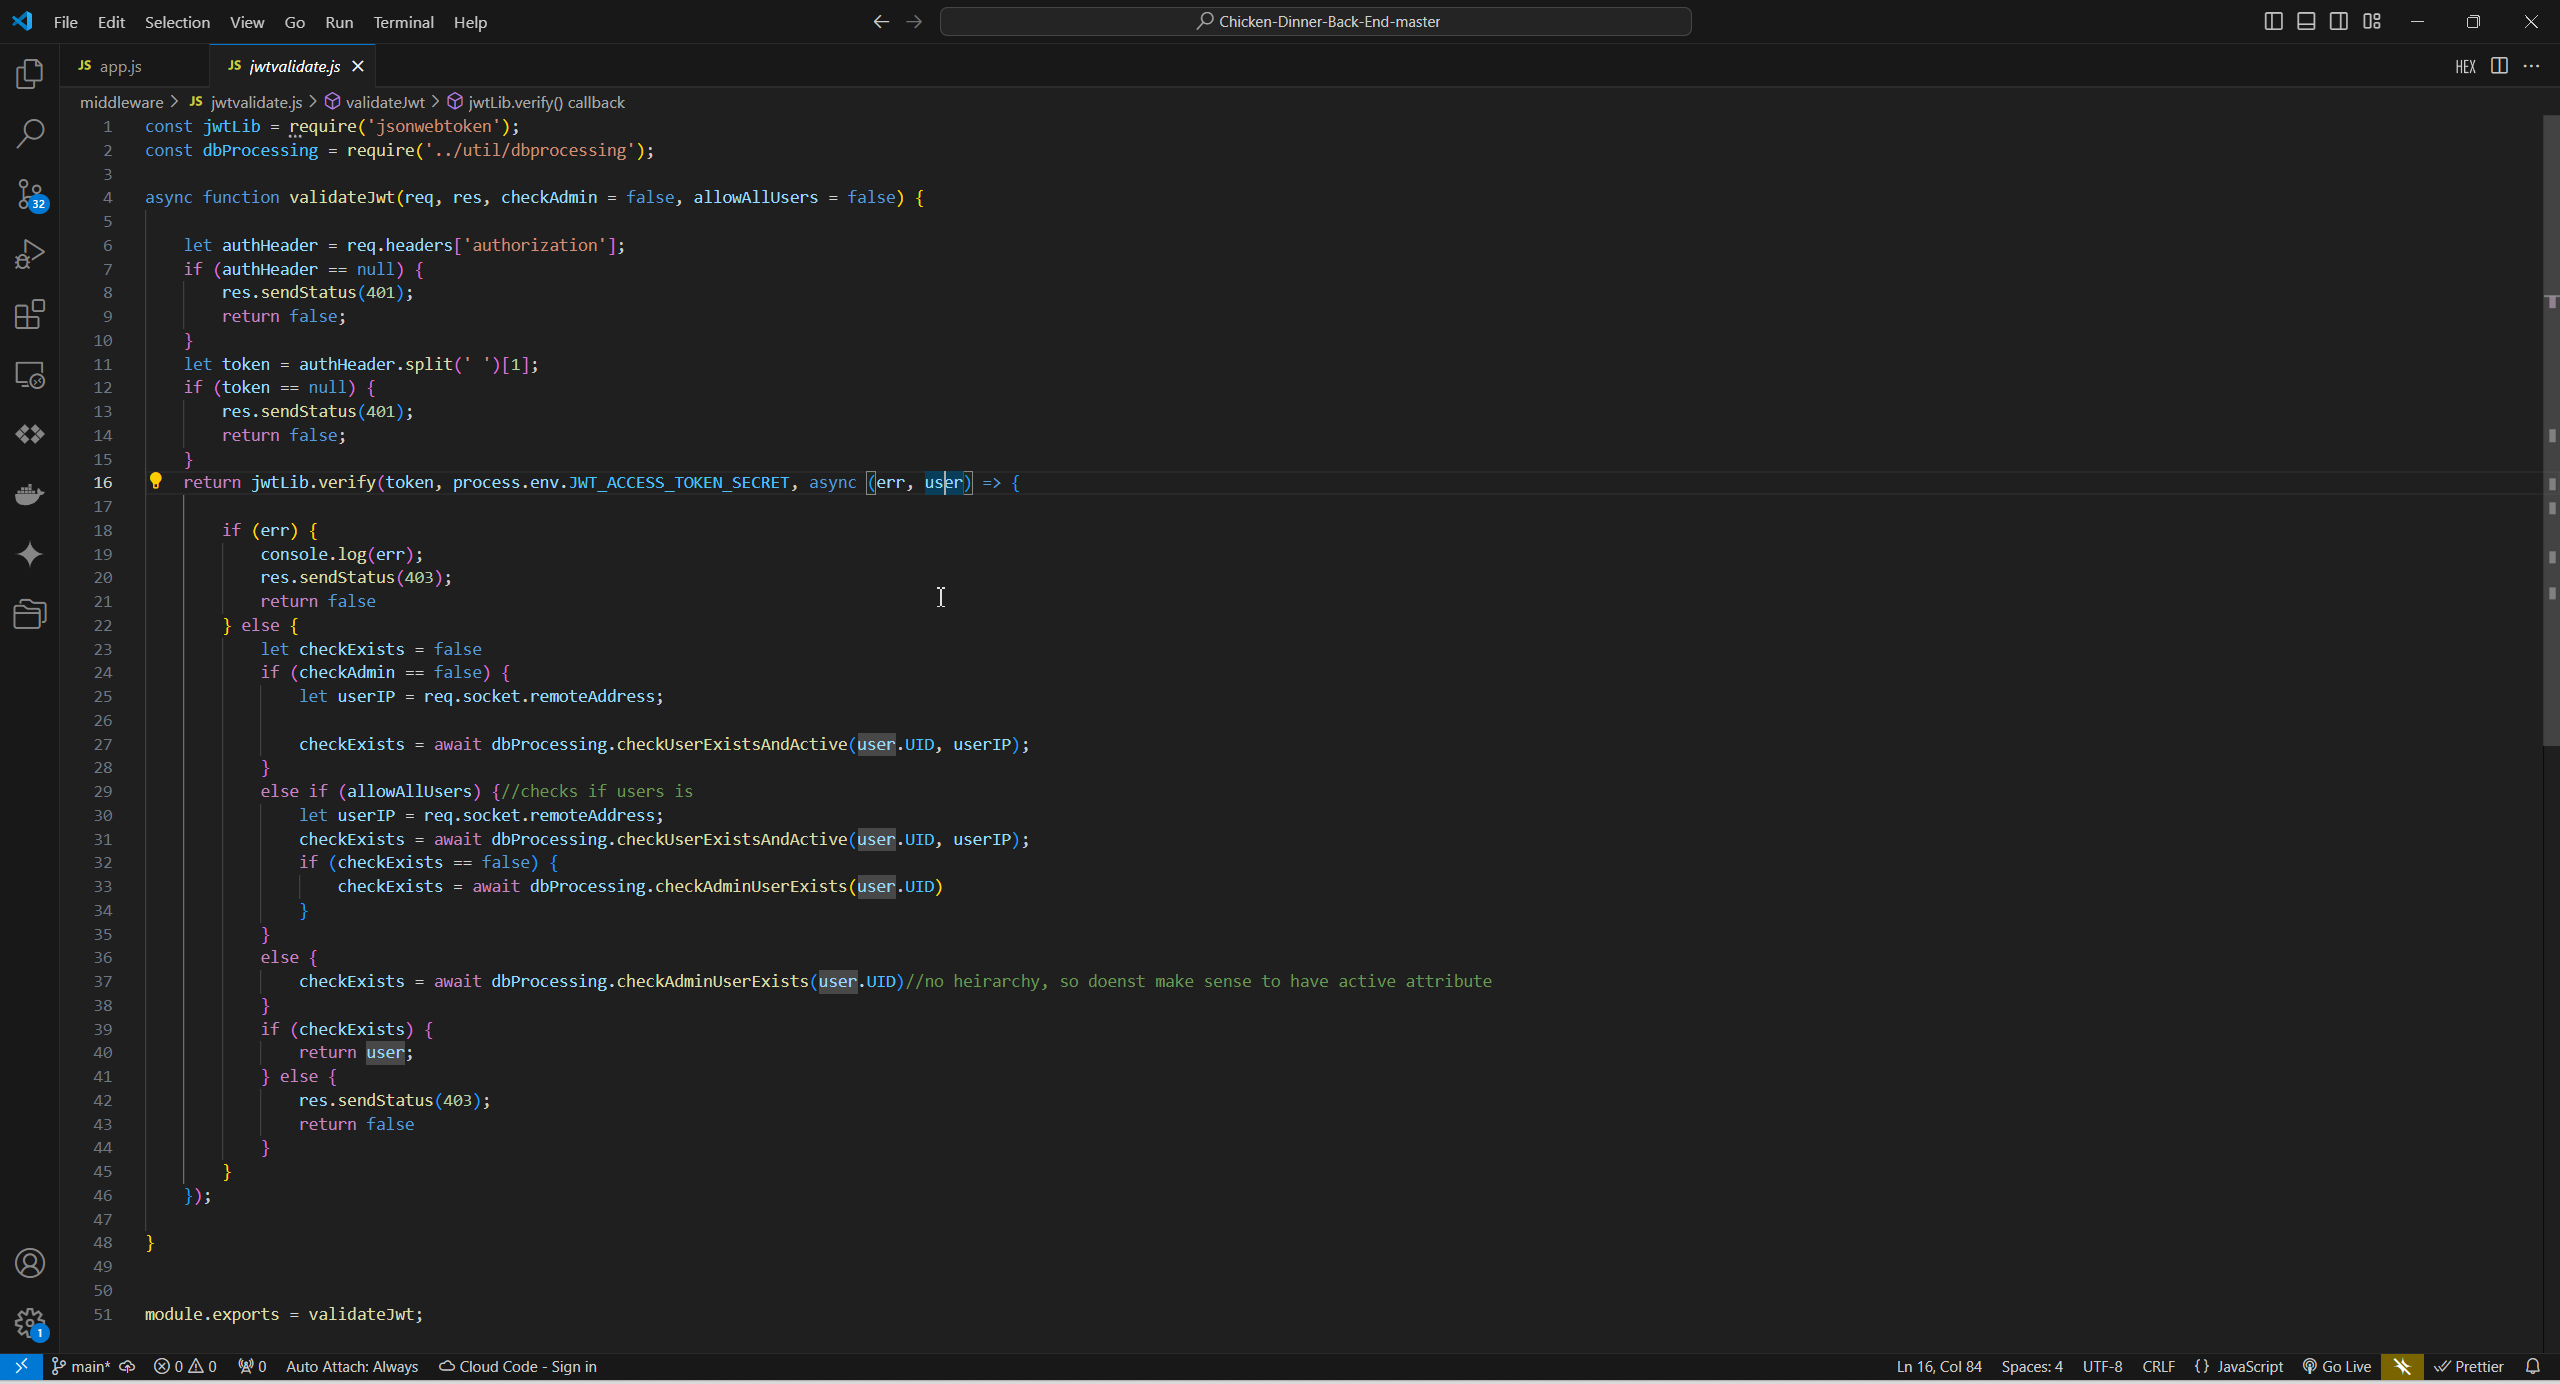Open the Terminal menu
The height and width of the screenshot is (1384, 2560).
point(403,22)
